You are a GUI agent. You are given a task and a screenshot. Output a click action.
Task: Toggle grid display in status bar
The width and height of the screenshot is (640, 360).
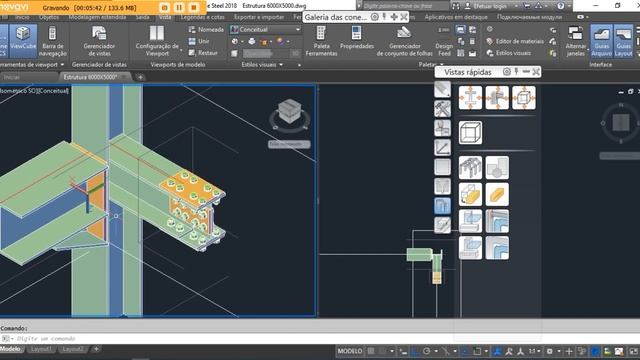pos(371,351)
